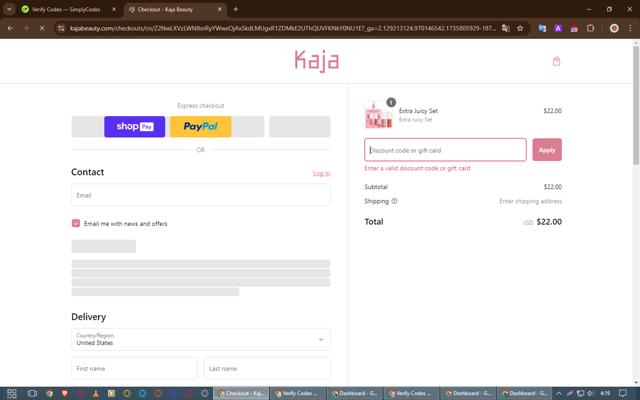
Task: Click the 'Enter shipping address' text
Action: (x=530, y=201)
